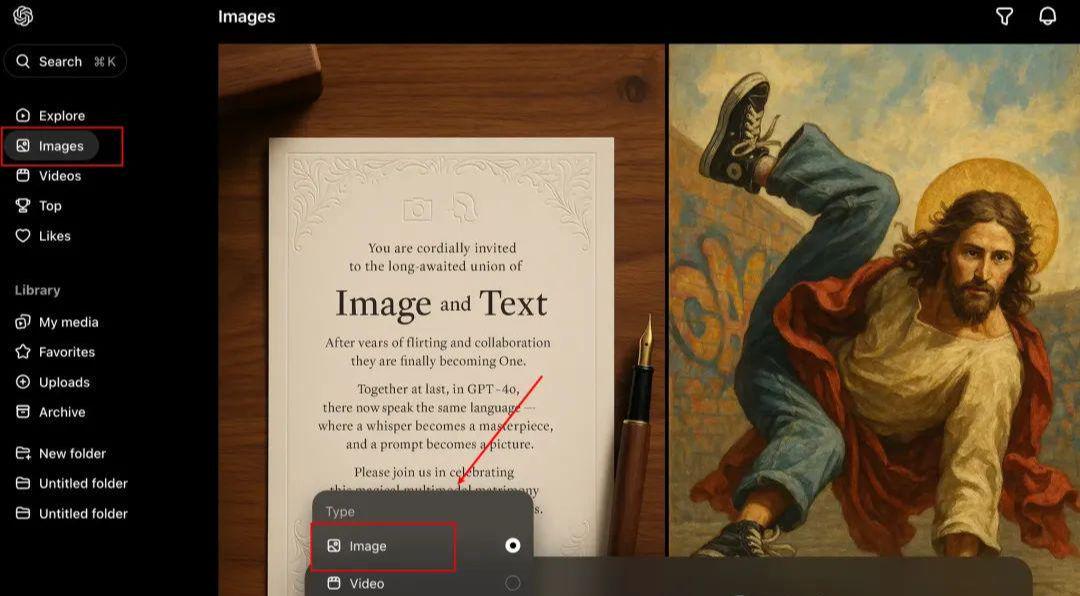Viewport: 1080px width, 596px height.
Task: Open the Explore section
Action: (x=61, y=116)
